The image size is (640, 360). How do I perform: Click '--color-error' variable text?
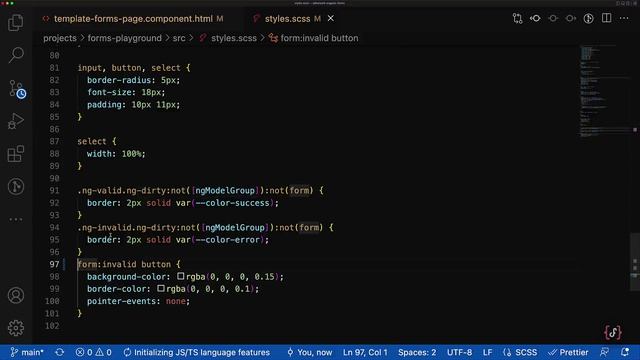[x=227, y=240]
